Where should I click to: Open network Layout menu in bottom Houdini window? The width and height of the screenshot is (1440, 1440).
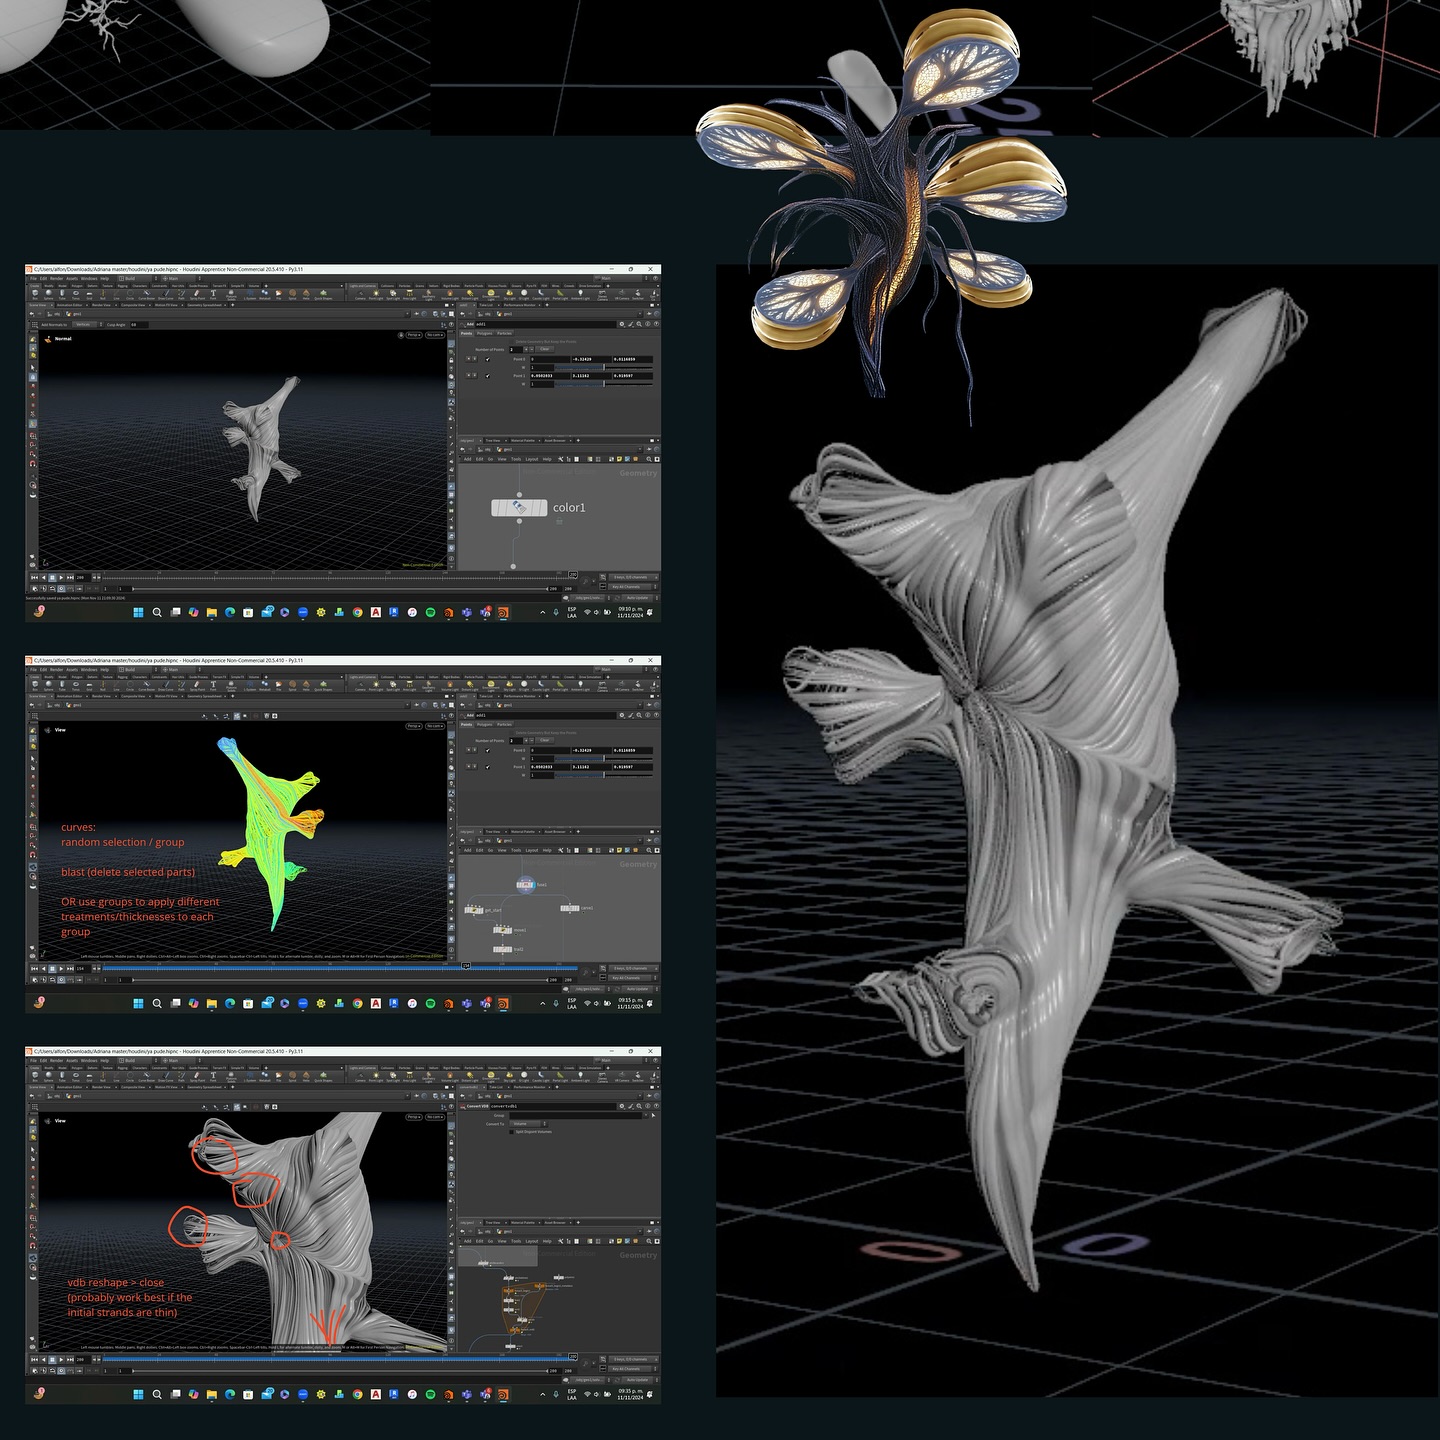pyautogui.click(x=532, y=1241)
